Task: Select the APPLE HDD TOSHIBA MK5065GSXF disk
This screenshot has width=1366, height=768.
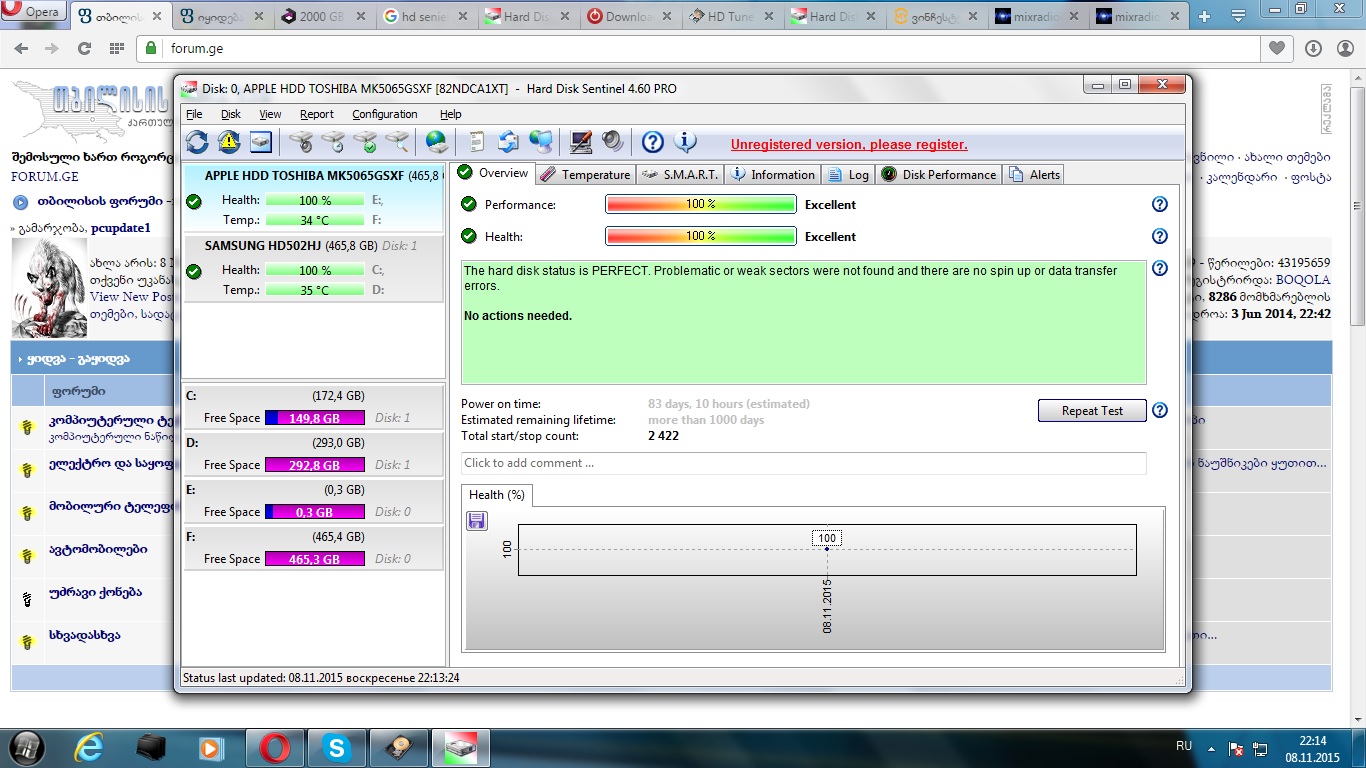Action: click(x=313, y=198)
